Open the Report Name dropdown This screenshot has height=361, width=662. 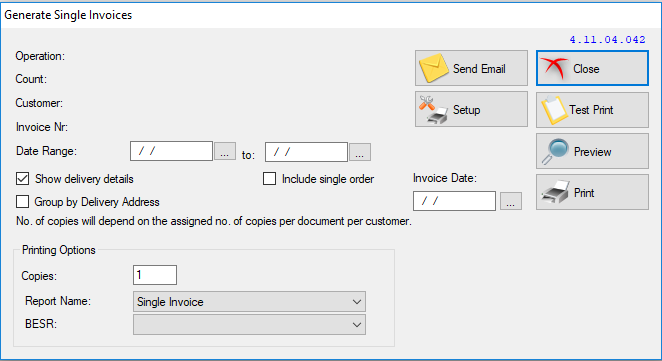(249, 301)
